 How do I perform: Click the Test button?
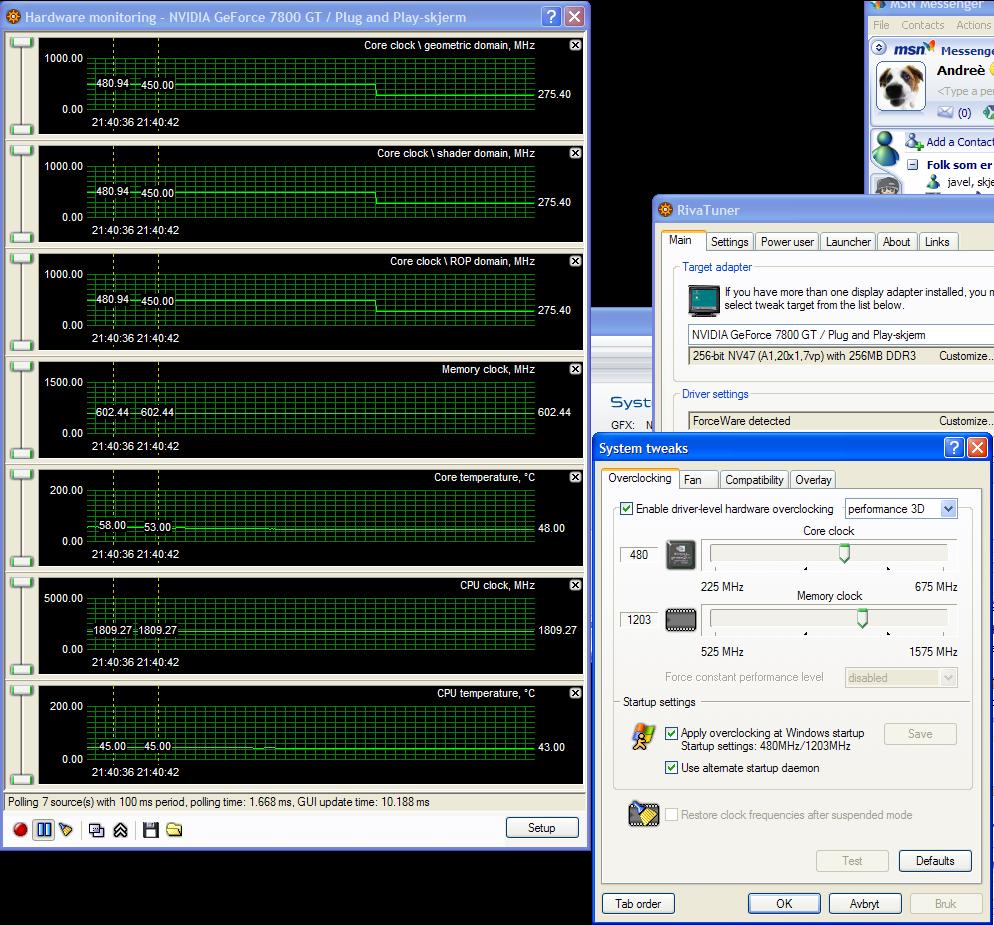[853, 860]
